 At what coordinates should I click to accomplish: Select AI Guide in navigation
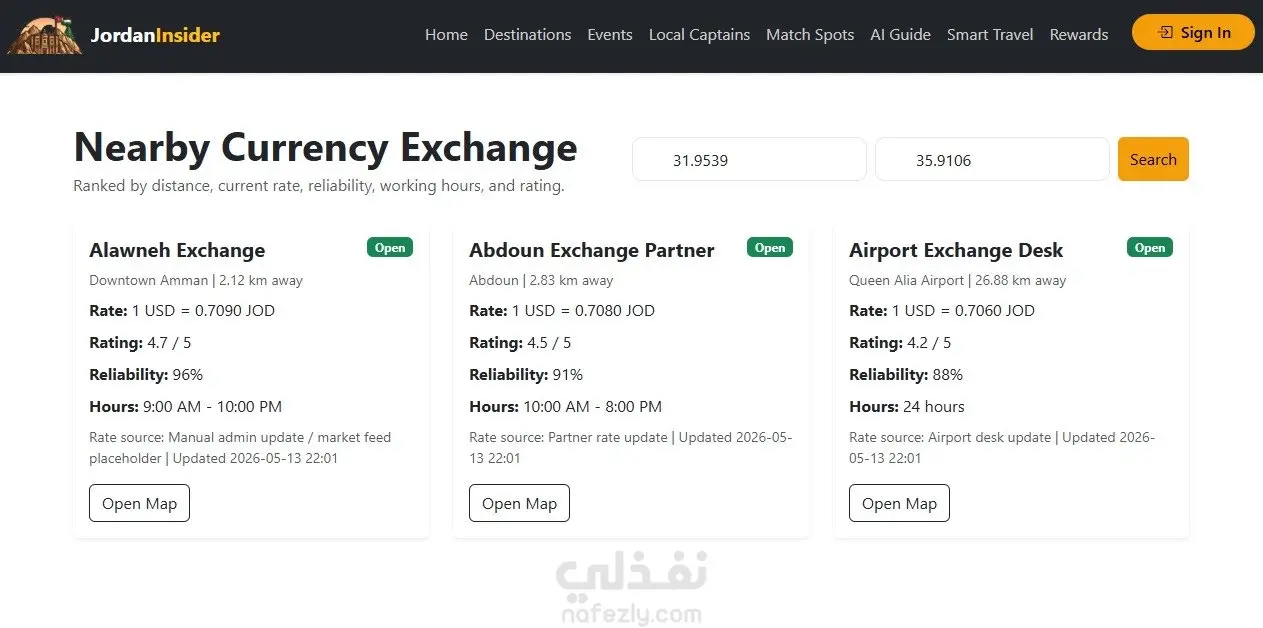tap(900, 35)
